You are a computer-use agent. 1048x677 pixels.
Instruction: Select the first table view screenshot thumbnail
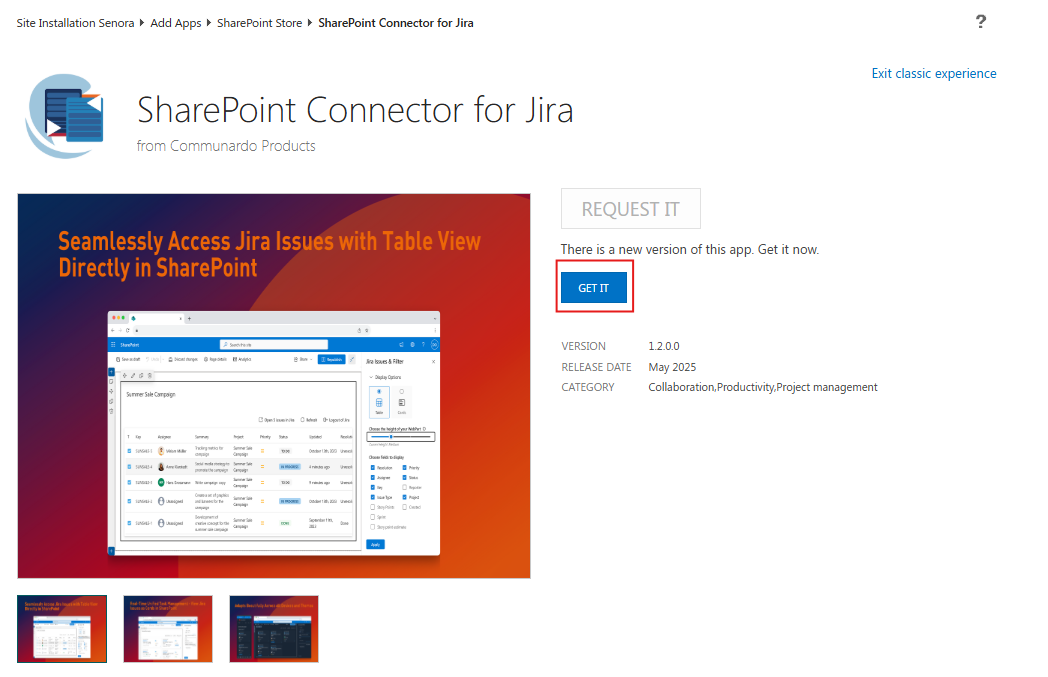coord(62,629)
